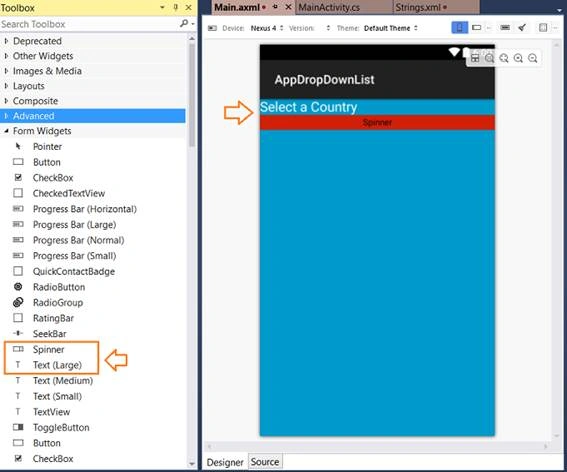Switch to the Source view tab
The height and width of the screenshot is (472, 567).
(x=265, y=462)
